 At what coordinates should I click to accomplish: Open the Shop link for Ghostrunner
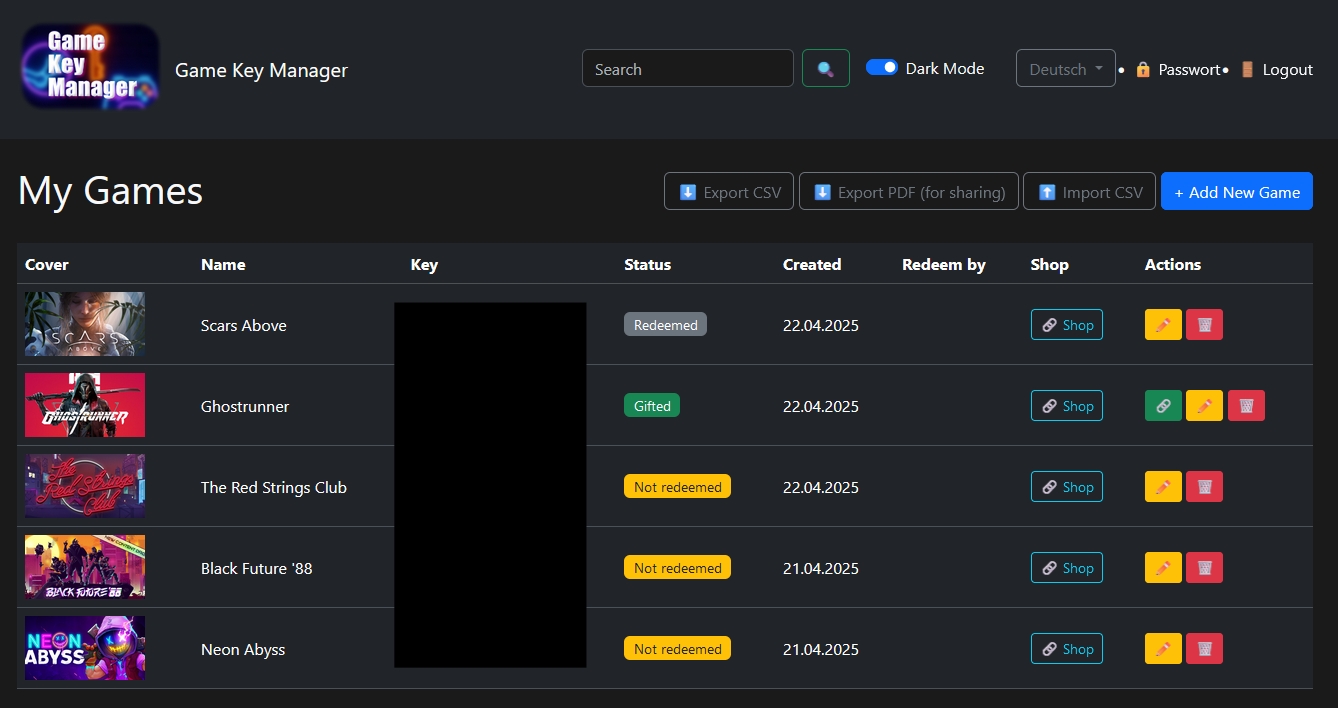tap(1066, 405)
